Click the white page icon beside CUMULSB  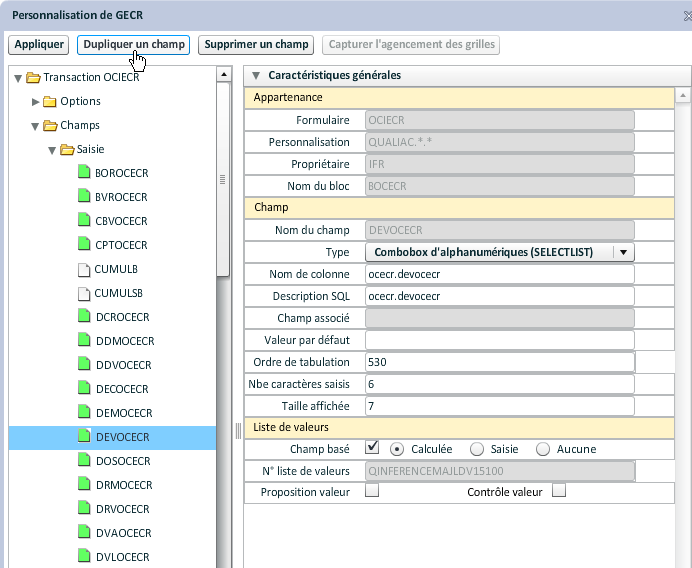click(85, 293)
